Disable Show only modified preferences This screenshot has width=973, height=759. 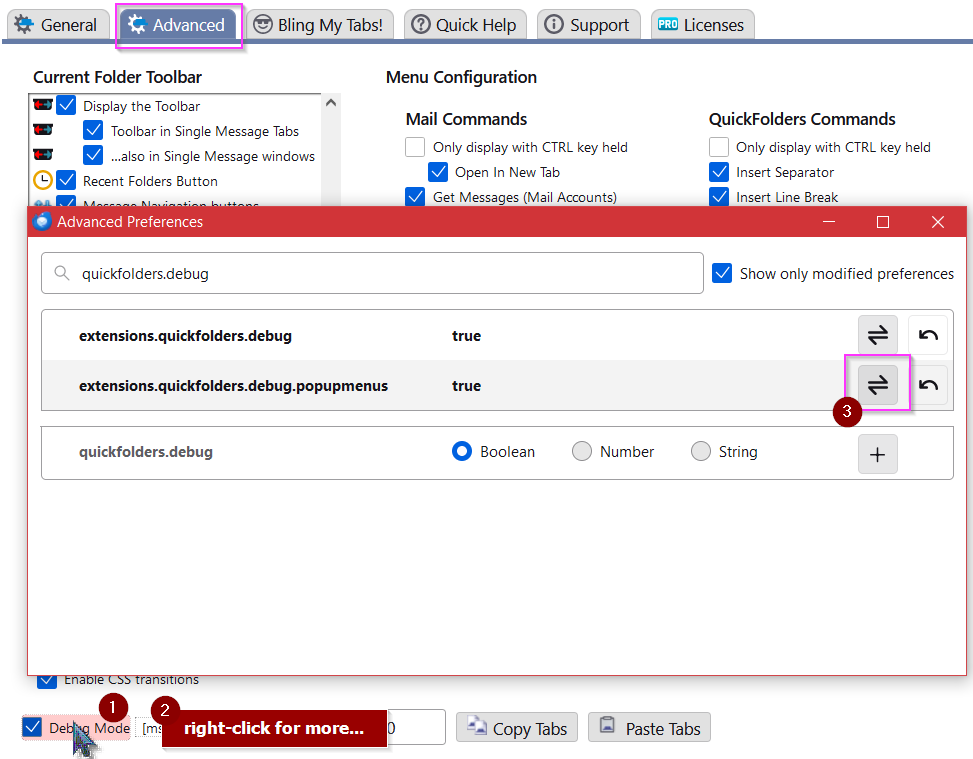(x=722, y=272)
